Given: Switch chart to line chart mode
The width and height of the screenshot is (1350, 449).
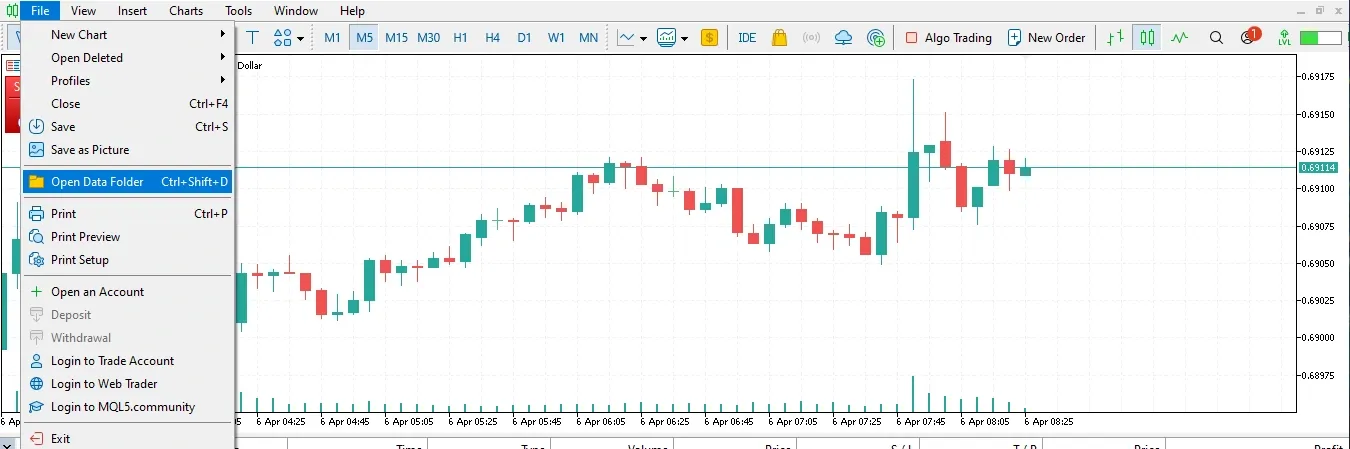Looking at the screenshot, I should [x=1180, y=38].
